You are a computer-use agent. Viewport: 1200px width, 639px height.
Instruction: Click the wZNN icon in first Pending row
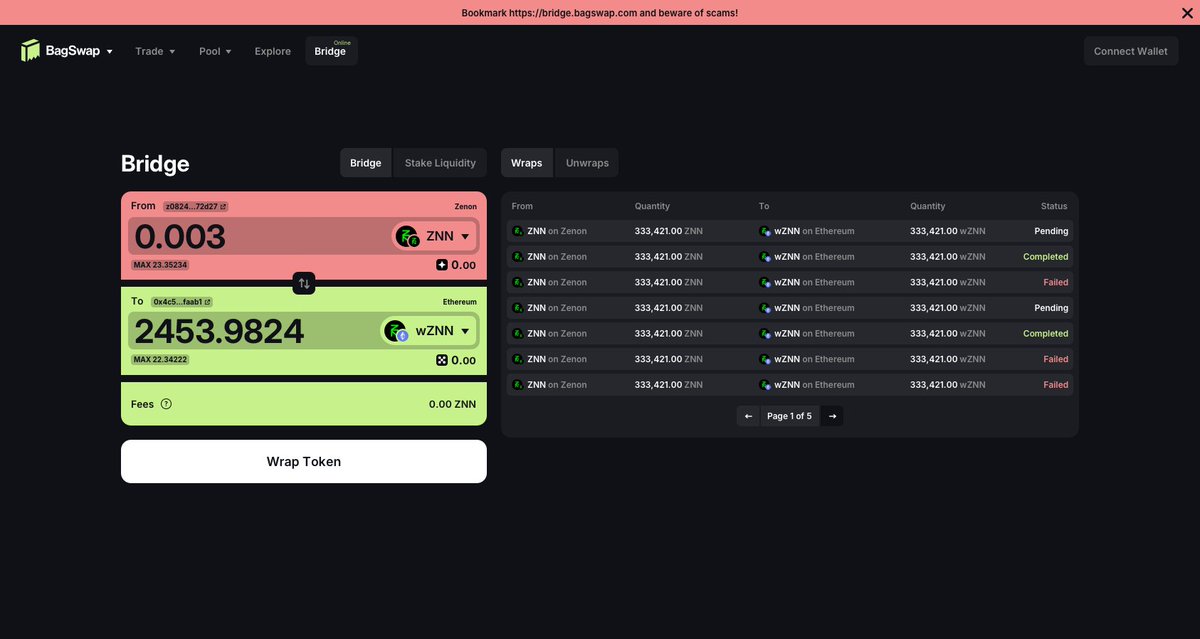pos(765,231)
